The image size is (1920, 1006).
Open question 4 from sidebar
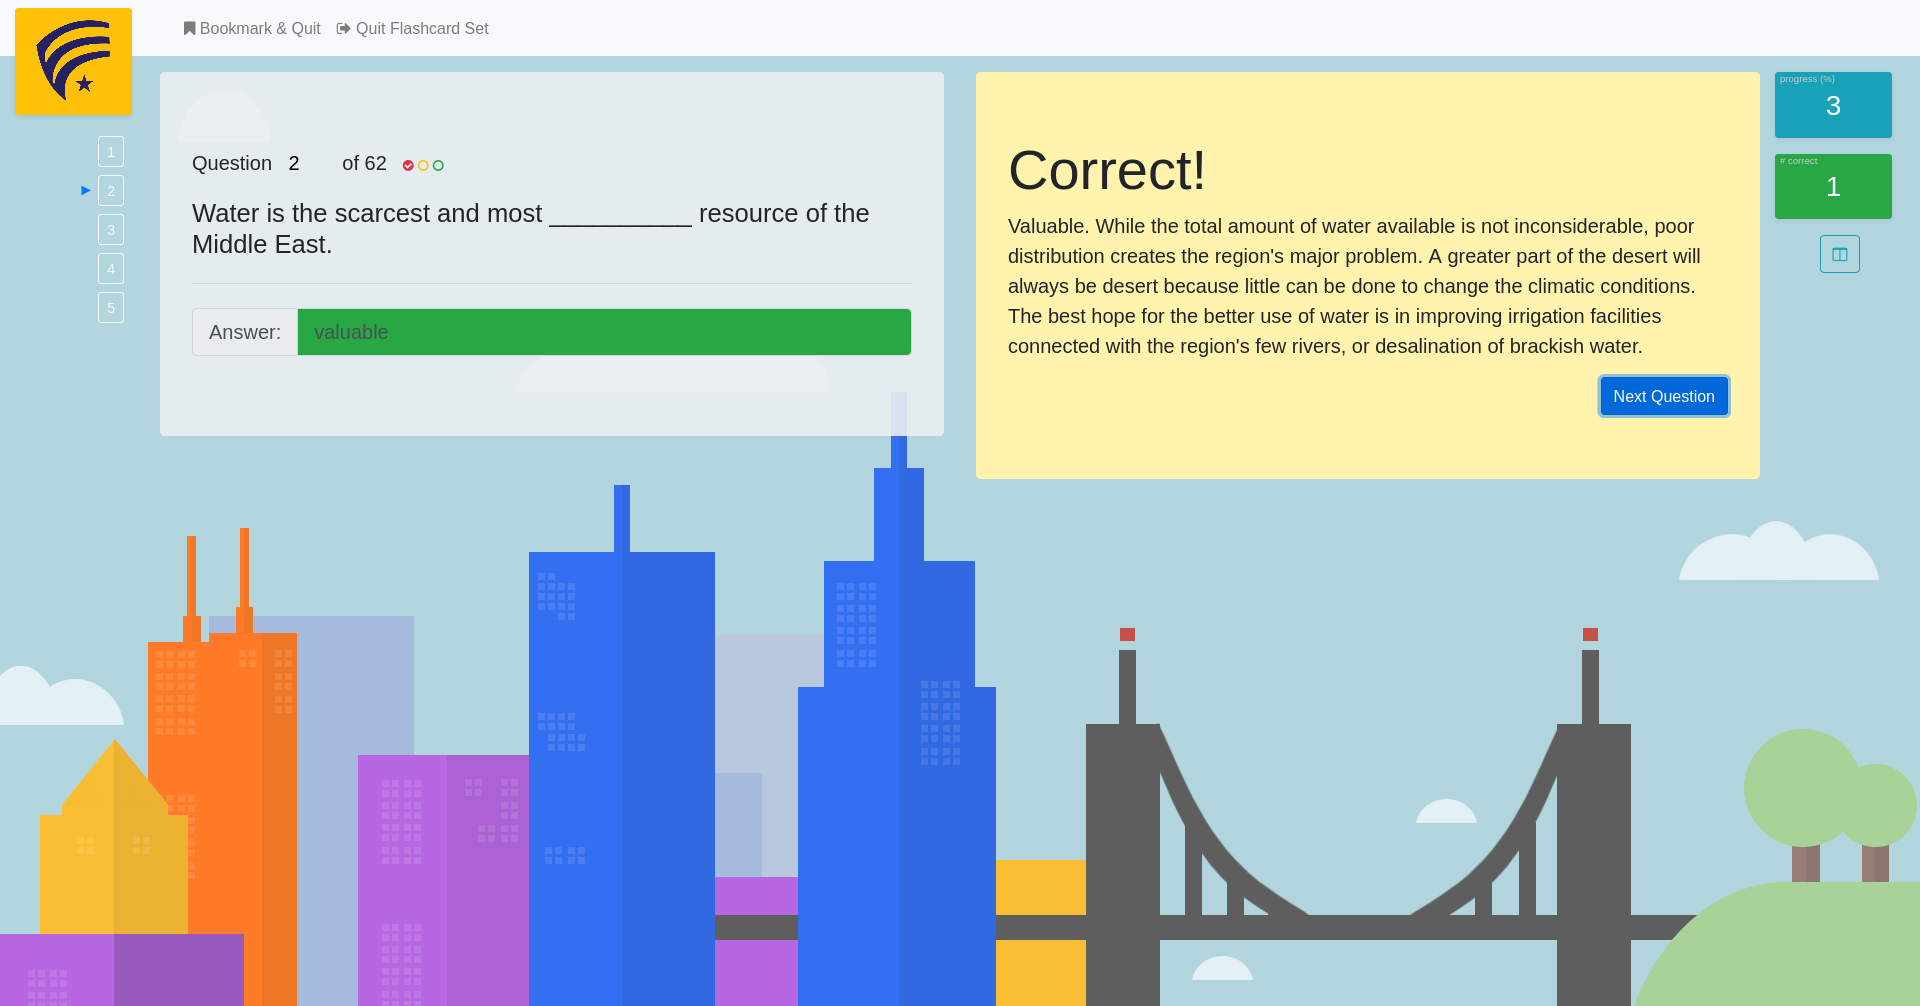111,269
